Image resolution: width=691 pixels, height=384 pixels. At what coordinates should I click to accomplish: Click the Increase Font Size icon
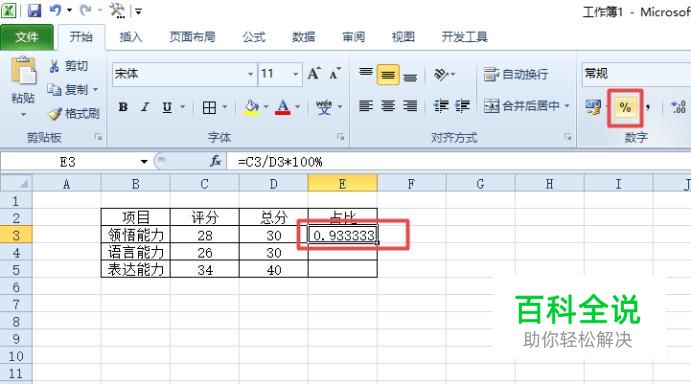(314, 74)
